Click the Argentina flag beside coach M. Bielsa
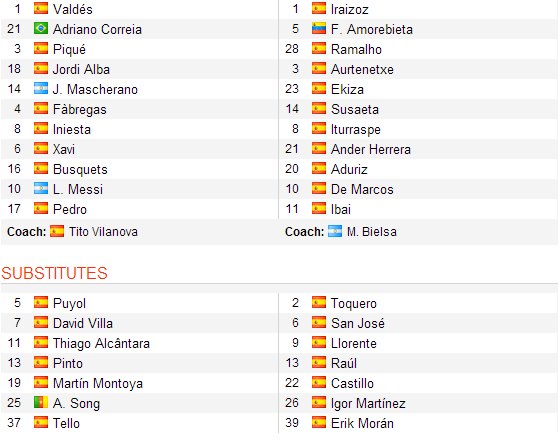 tap(335, 231)
